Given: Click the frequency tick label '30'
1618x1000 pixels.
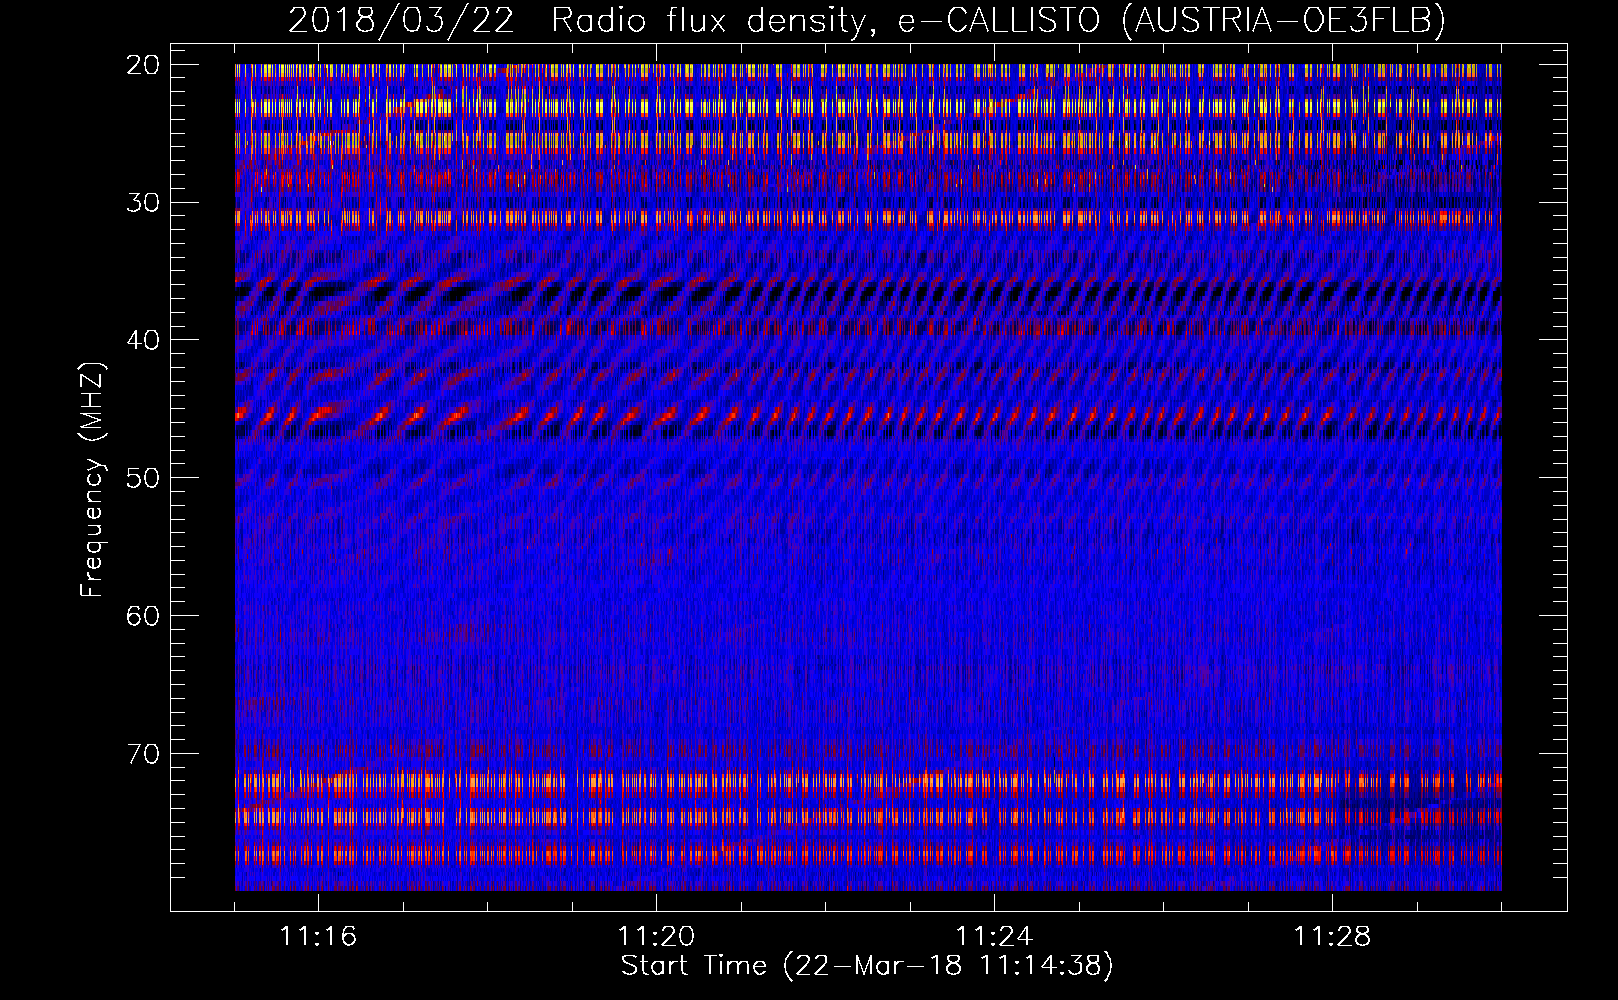Looking at the screenshot, I should coord(144,203).
